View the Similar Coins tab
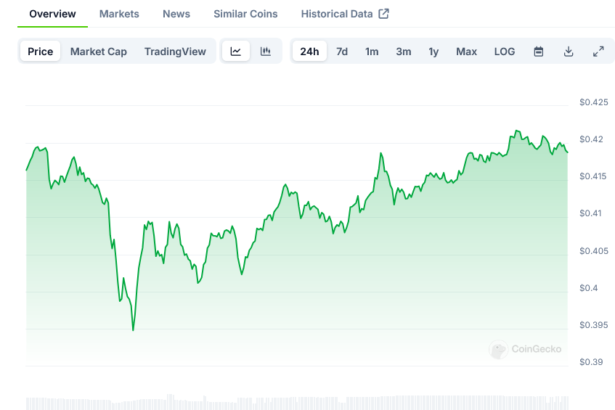The width and height of the screenshot is (615, 410). [x=246, y=14]
